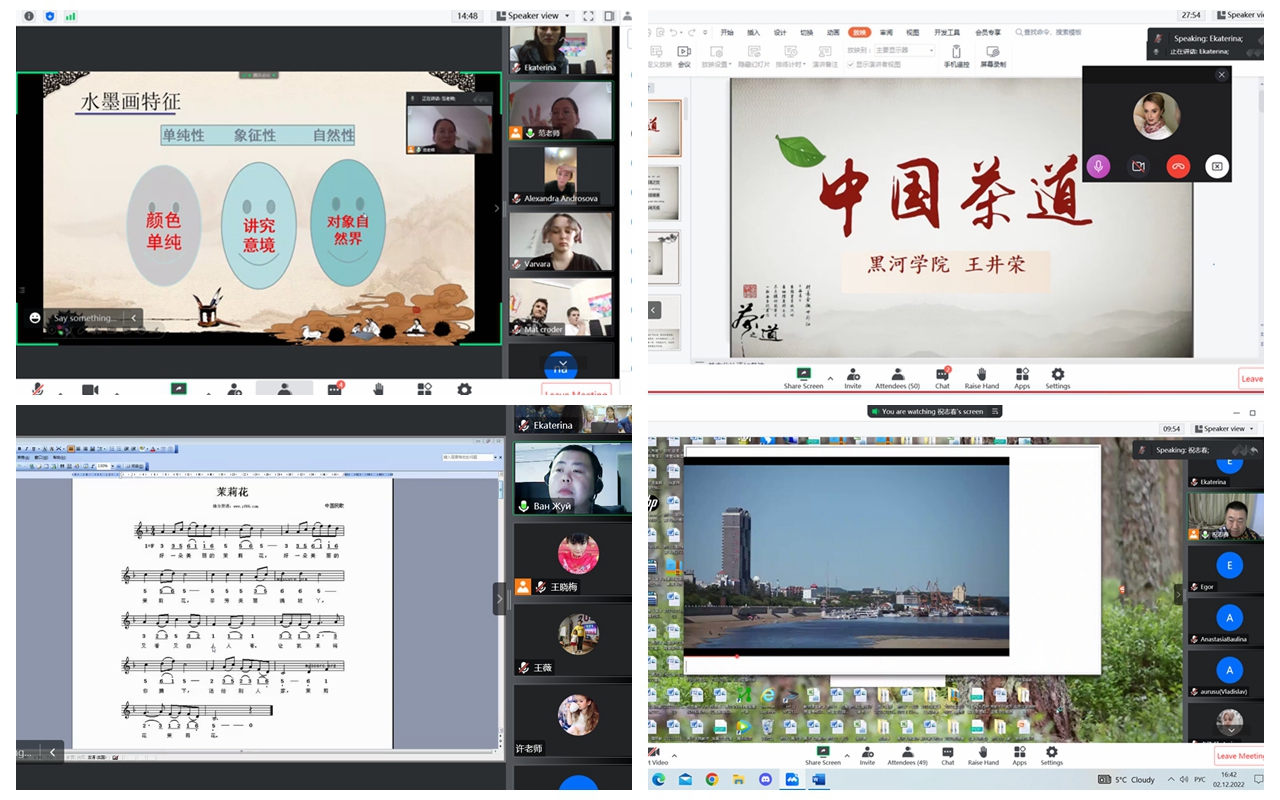Open the Attendees (50) panel

tap(897, 378)
